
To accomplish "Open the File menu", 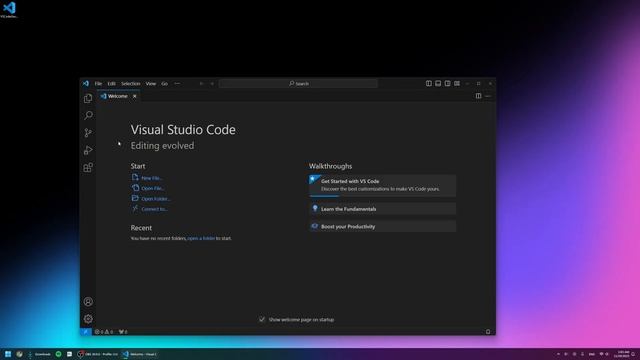I will [x=98, y=84].
